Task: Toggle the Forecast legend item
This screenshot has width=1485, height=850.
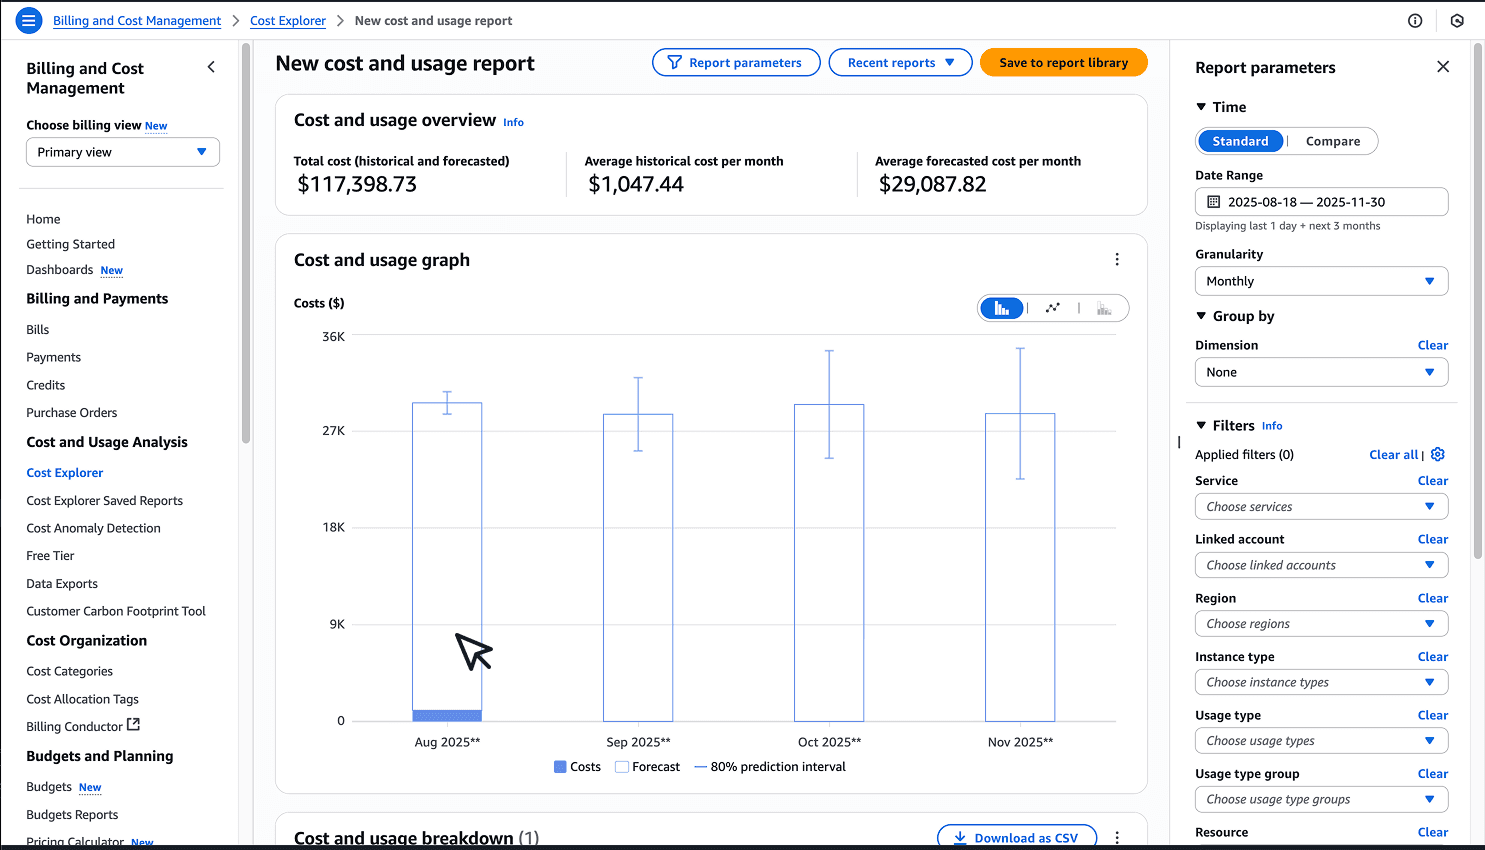Action: coord(647,767)
